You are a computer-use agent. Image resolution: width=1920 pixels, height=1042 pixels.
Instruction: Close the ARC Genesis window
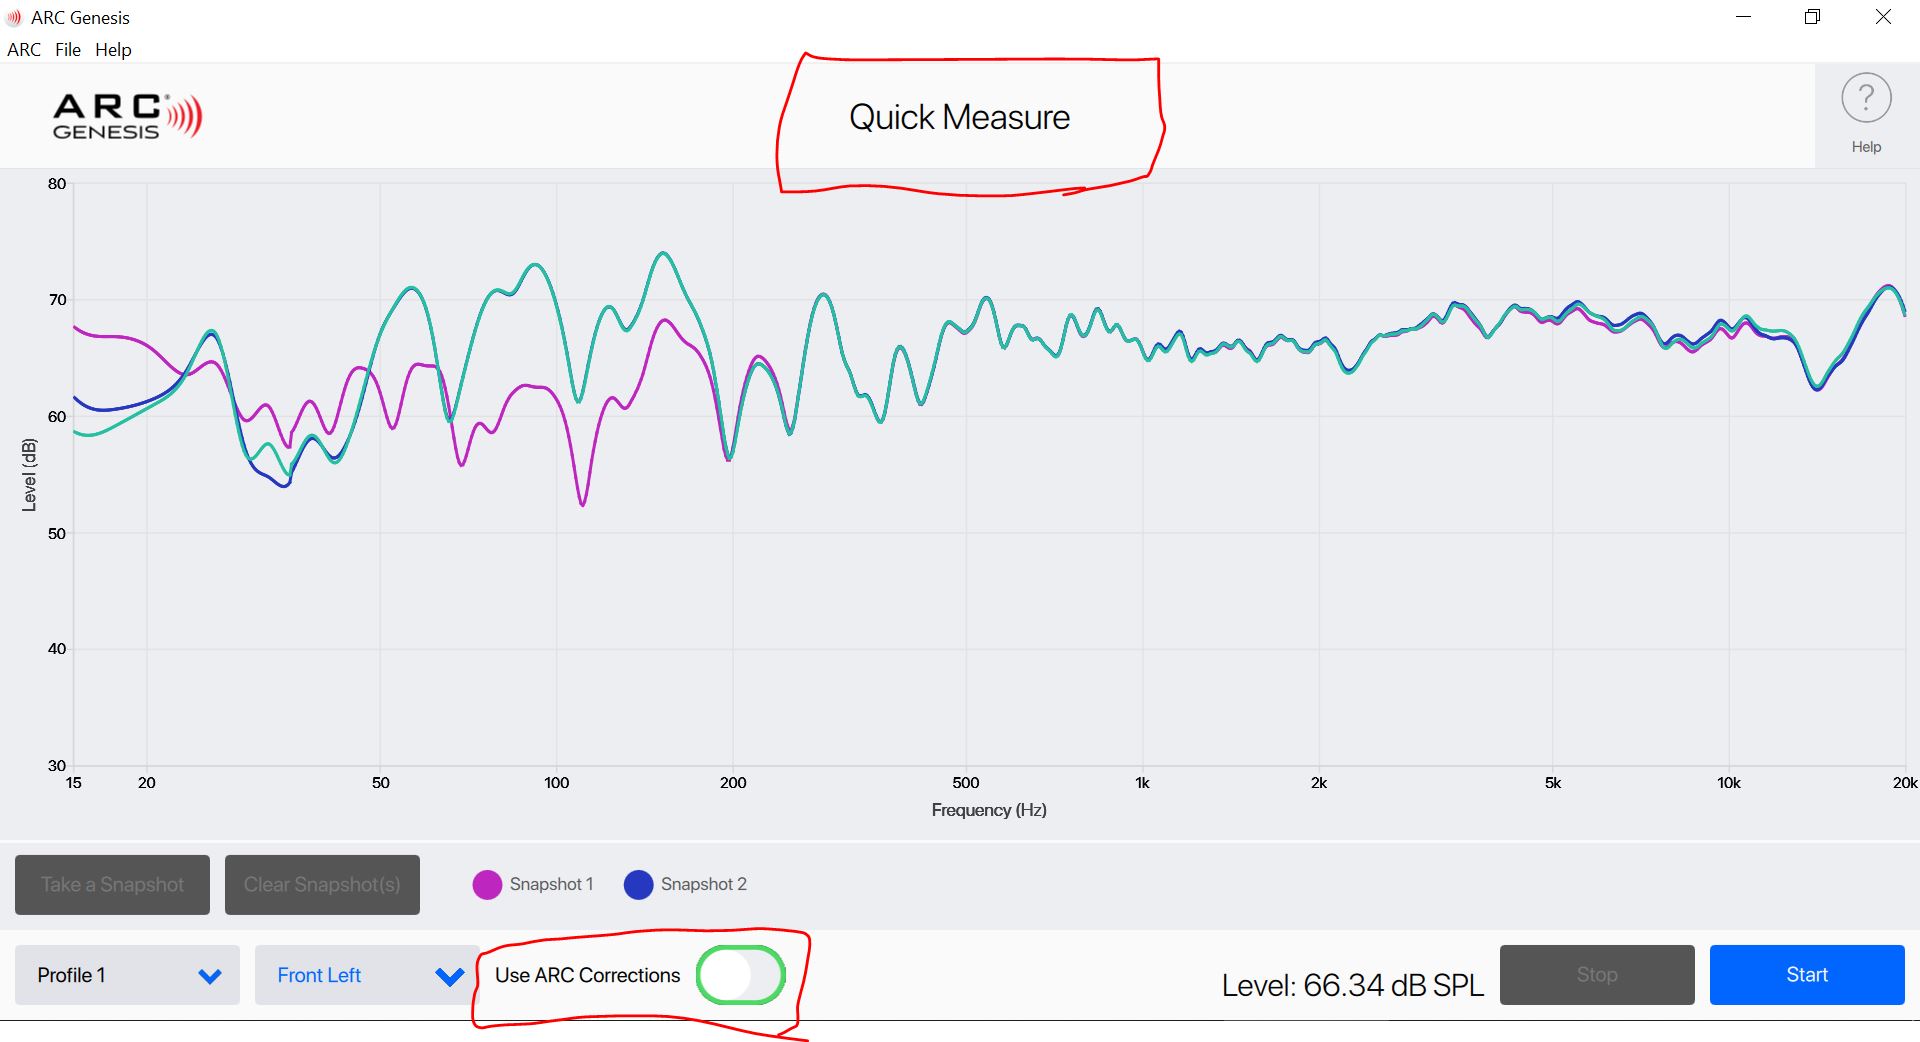pyautogui.click(x=1883, y=17)
